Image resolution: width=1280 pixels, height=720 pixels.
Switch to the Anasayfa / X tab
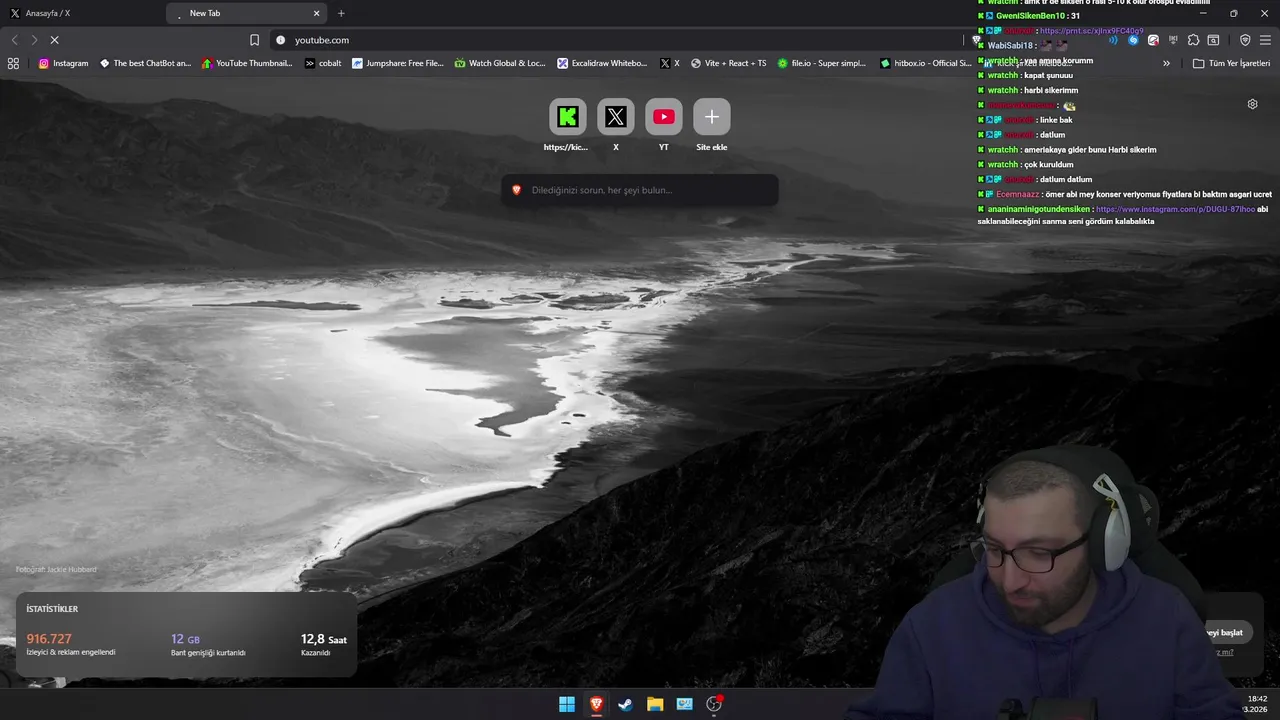click(80, 13)
